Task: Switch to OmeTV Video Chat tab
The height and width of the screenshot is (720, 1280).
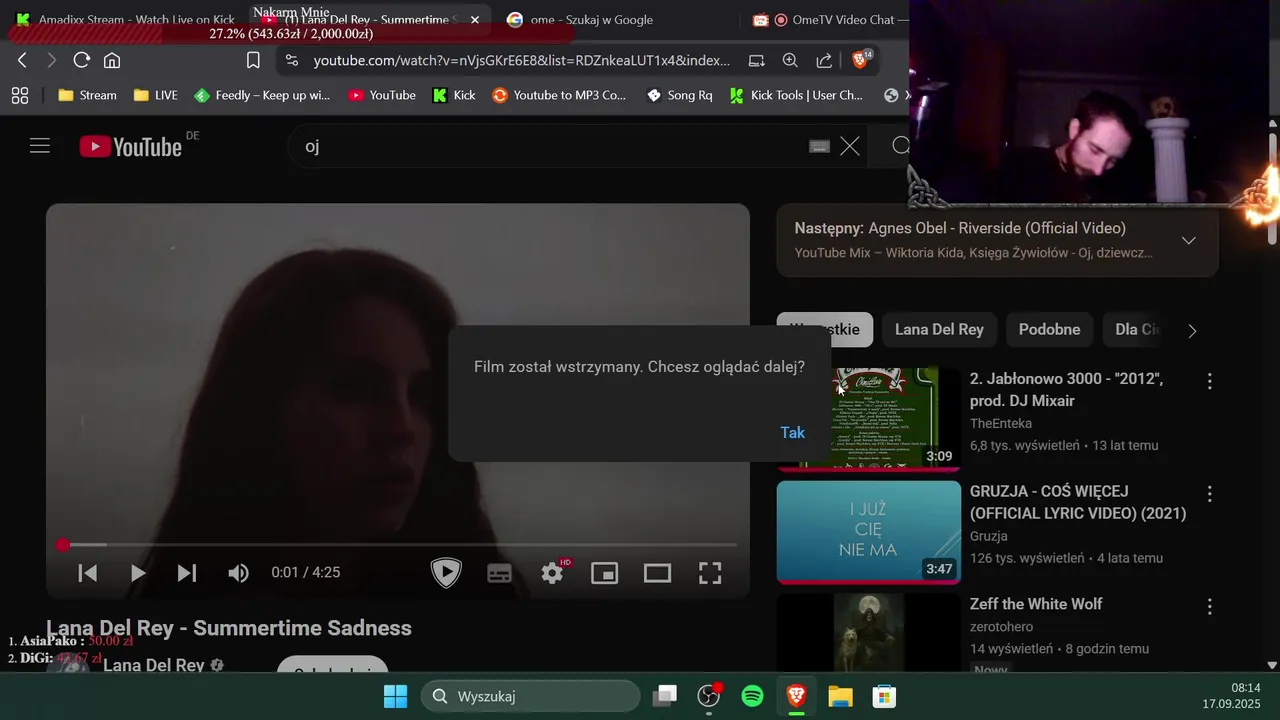Action: coord(829,19)
